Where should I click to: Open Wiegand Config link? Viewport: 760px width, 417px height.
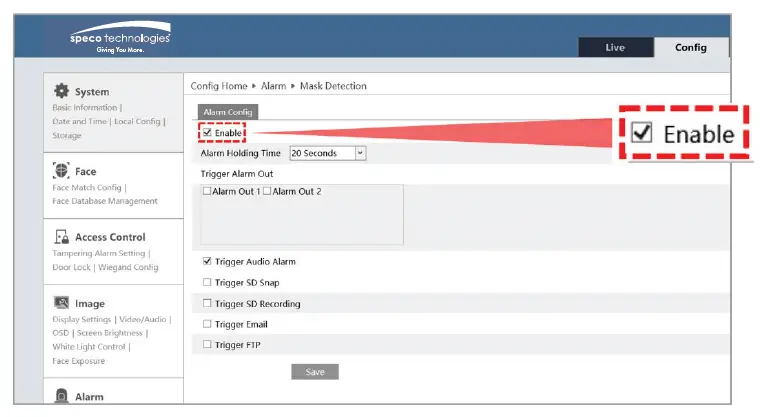128,267
